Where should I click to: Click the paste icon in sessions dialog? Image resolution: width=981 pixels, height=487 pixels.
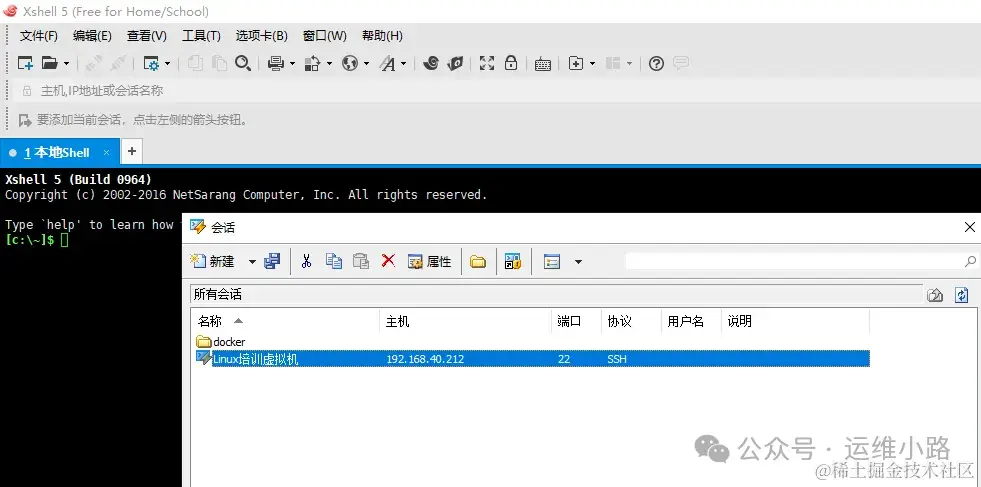click(361, 261)
